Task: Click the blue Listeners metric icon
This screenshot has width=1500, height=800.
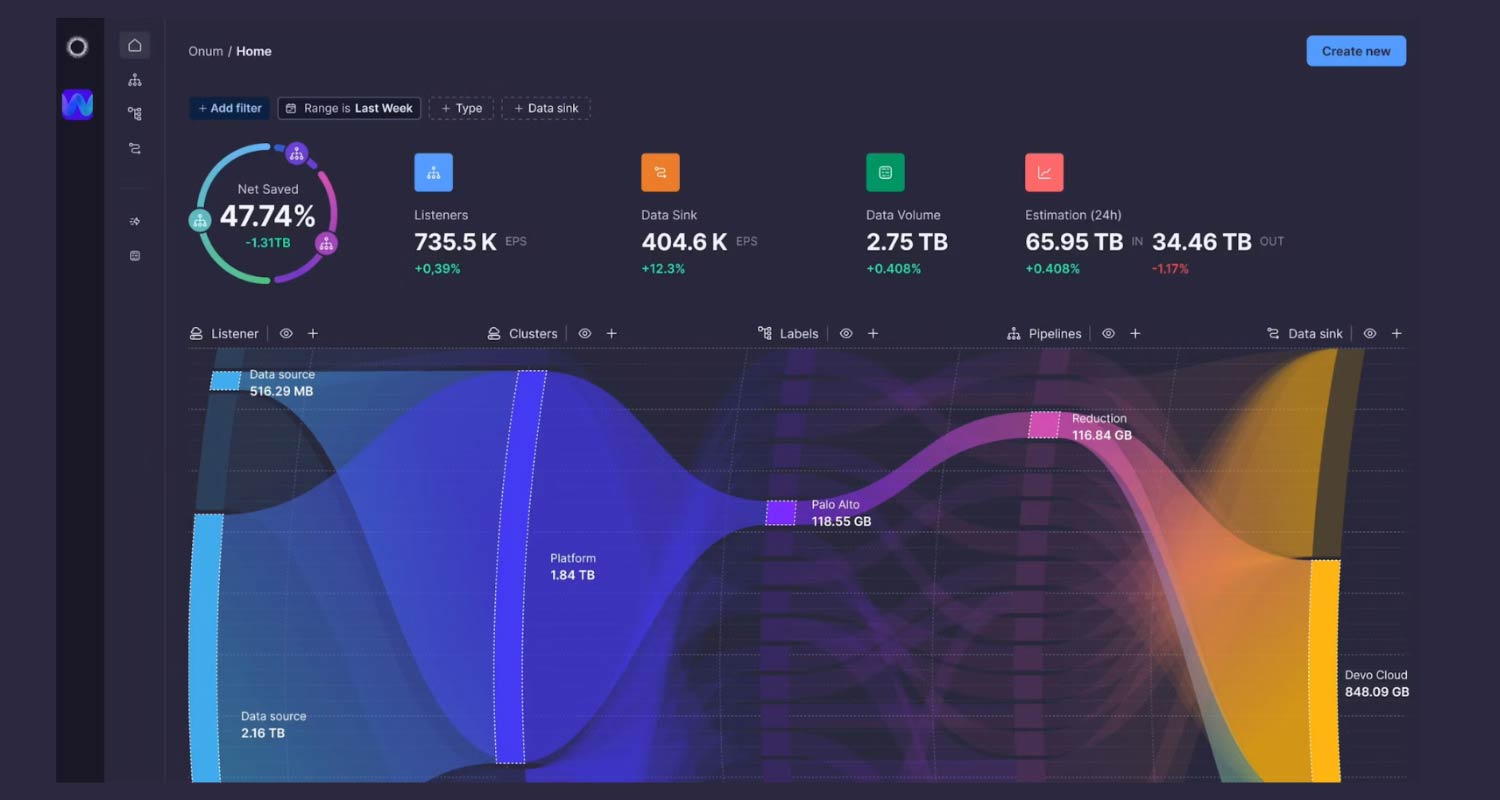Action: click(x=433, y=172)
